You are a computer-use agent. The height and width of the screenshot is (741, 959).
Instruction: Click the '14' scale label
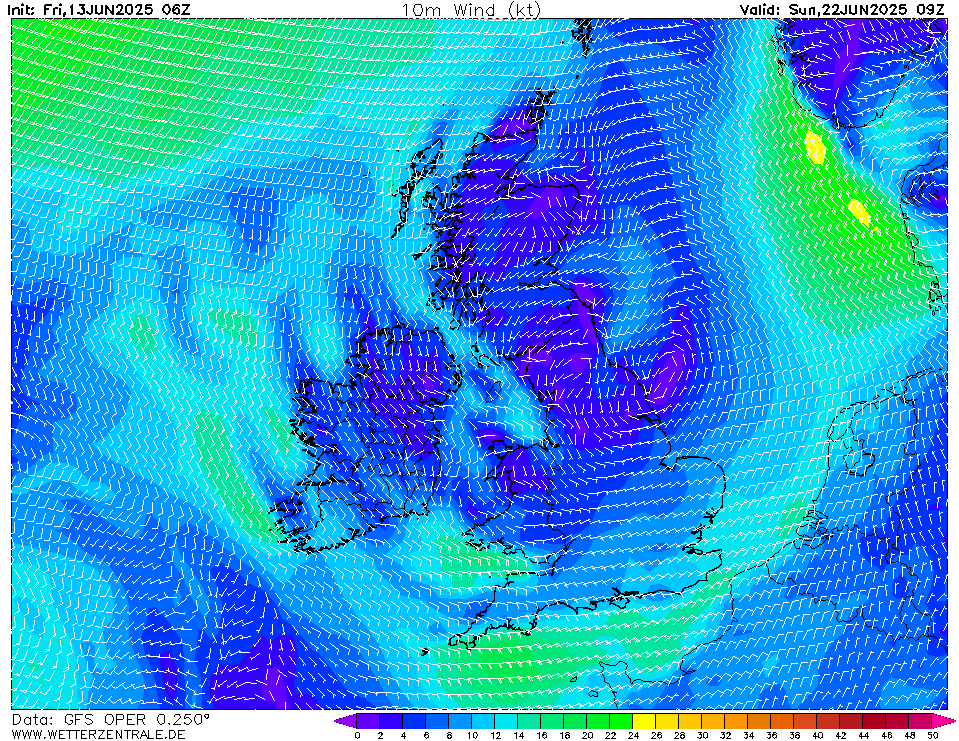point(518,735)
